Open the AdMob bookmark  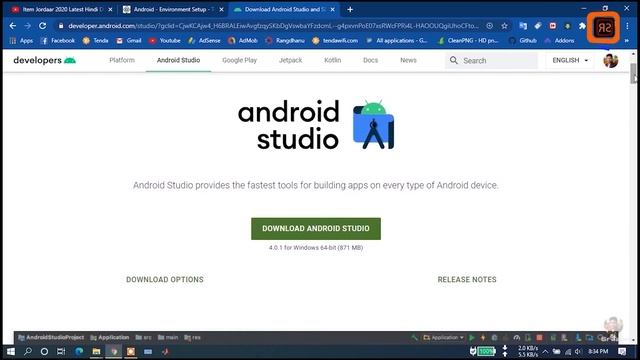tap(243, 40)
